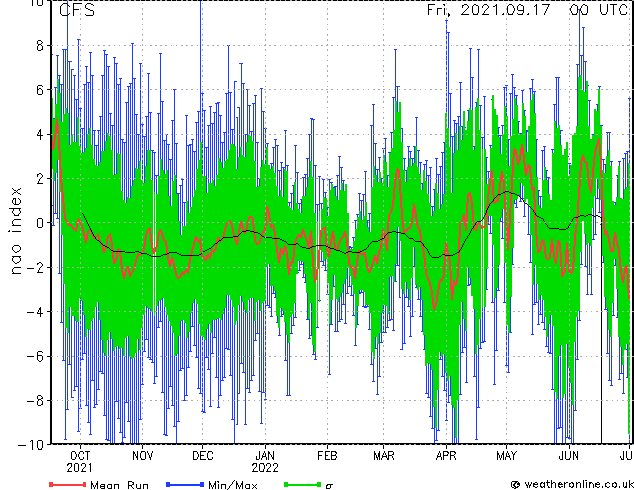Click the CFS model label
The image size is (634, 490).
pos(77,10)
